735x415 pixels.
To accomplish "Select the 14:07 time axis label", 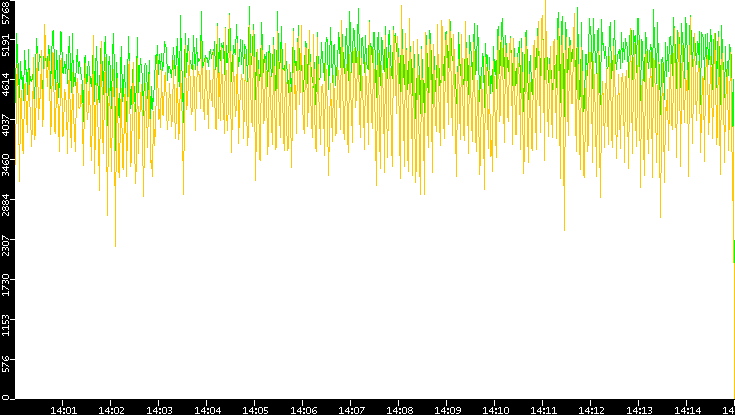I will coord(352,411).
